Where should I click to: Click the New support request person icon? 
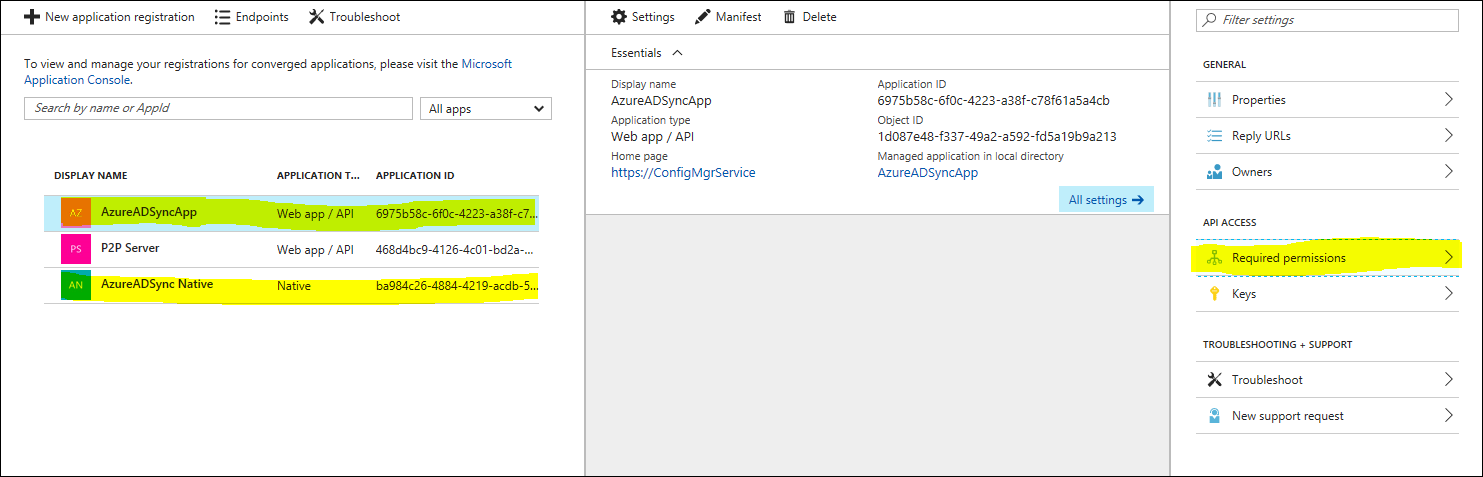coord(1214,416)
